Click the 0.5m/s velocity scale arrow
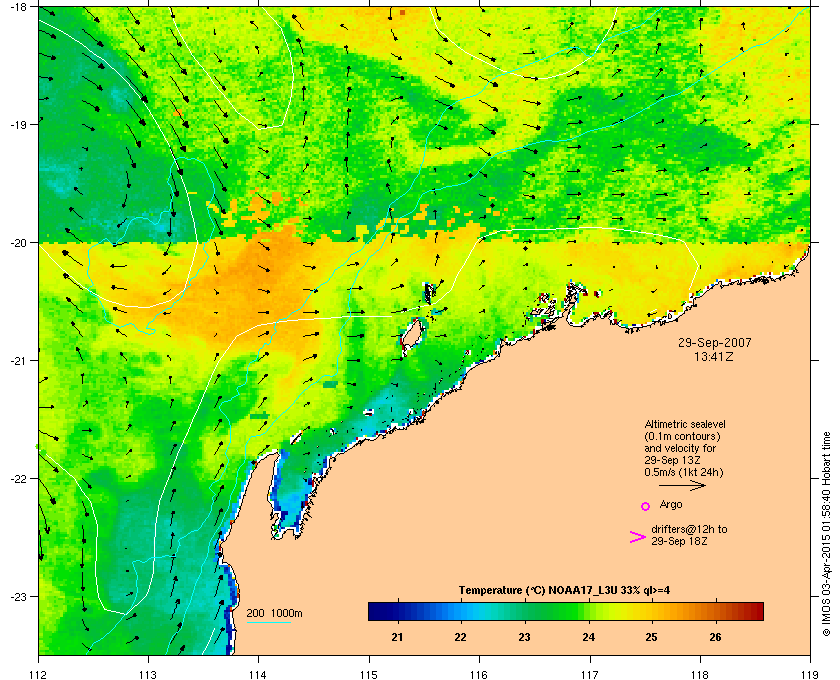The image size is (840, 680). [682, 485]
